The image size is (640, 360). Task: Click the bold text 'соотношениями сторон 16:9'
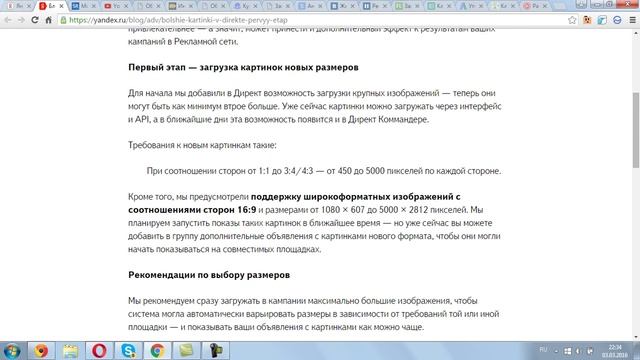pos(192,210)
